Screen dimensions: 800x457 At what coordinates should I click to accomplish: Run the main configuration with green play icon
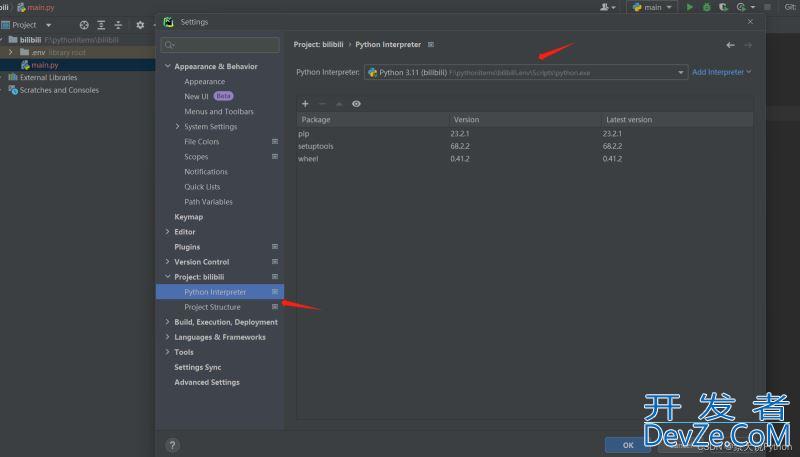point(690,7)
